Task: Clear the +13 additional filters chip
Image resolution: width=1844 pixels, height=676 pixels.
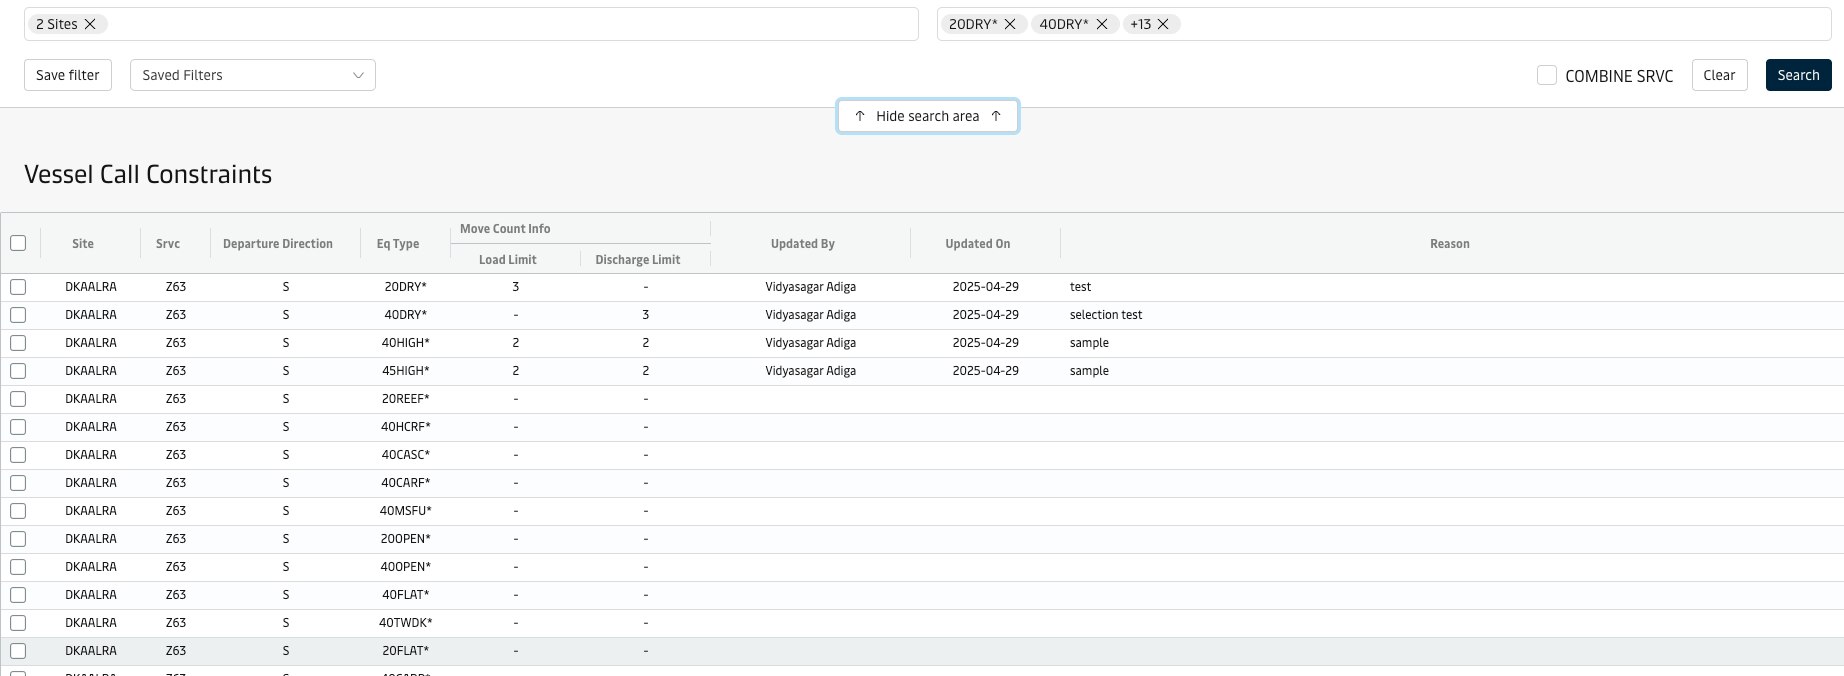Action: (x=1163, y=24)
